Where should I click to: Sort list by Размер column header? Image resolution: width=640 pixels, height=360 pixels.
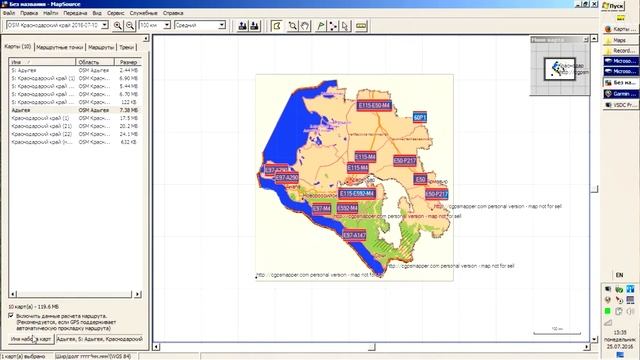128,62
